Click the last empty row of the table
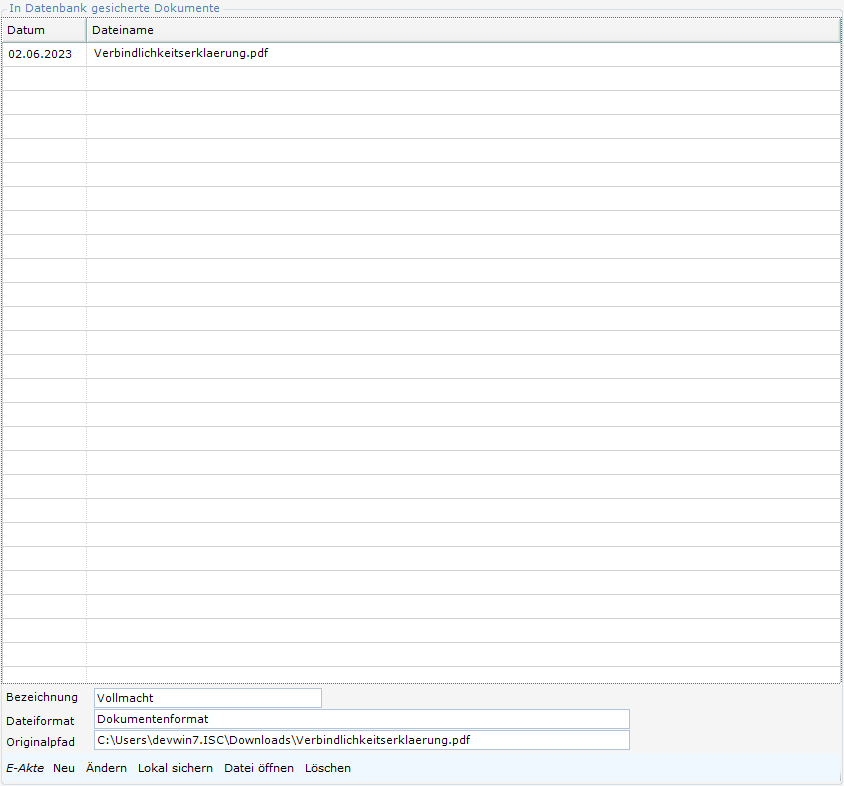The height and width of the screenshot is (786, 844). click(x=421, y=675)
